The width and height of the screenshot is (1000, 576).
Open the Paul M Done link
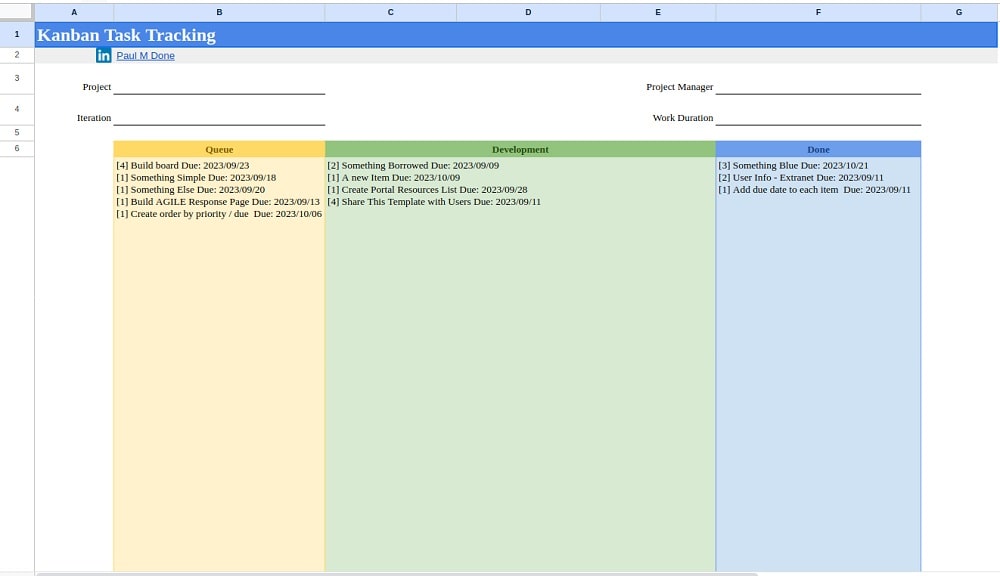pyautogui.click(x=145, y=55)
